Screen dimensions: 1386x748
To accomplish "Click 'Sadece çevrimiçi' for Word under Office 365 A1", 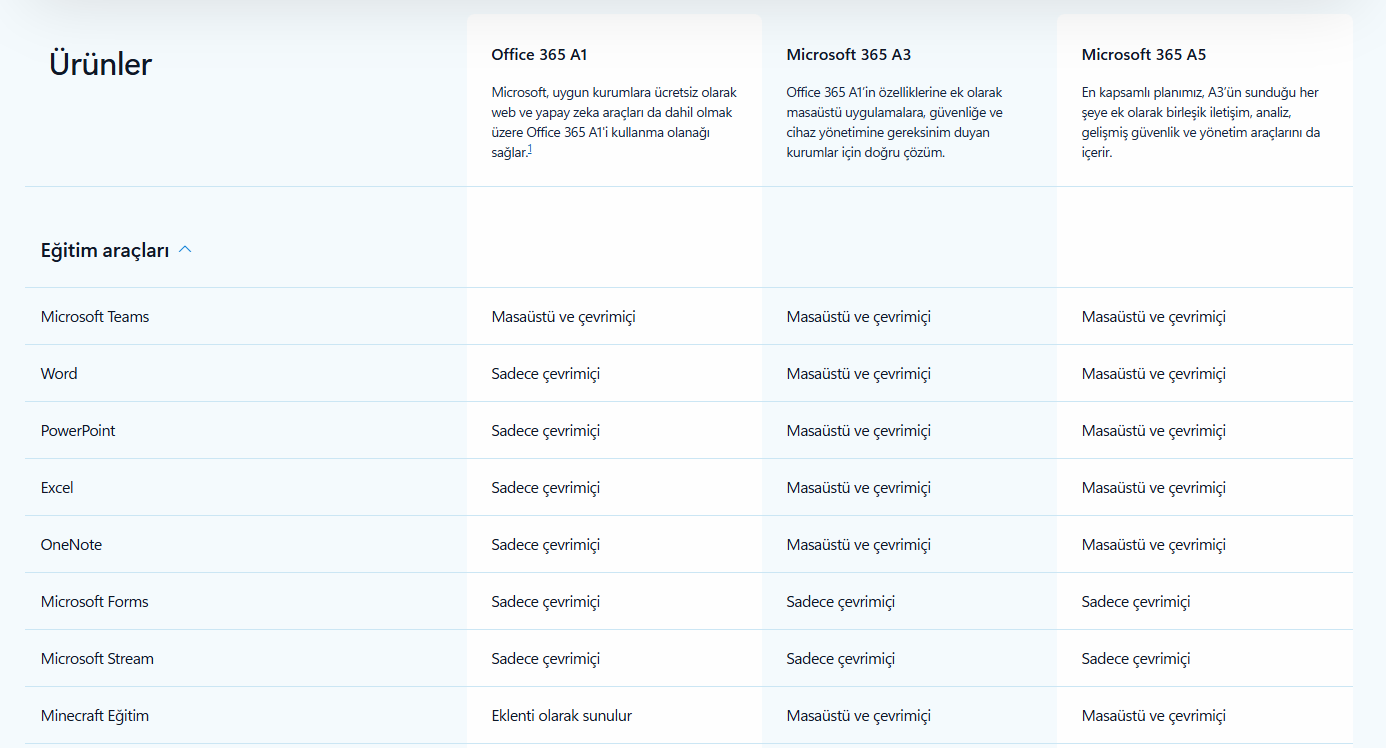I will pyautogui.click(x=546, y=374).
